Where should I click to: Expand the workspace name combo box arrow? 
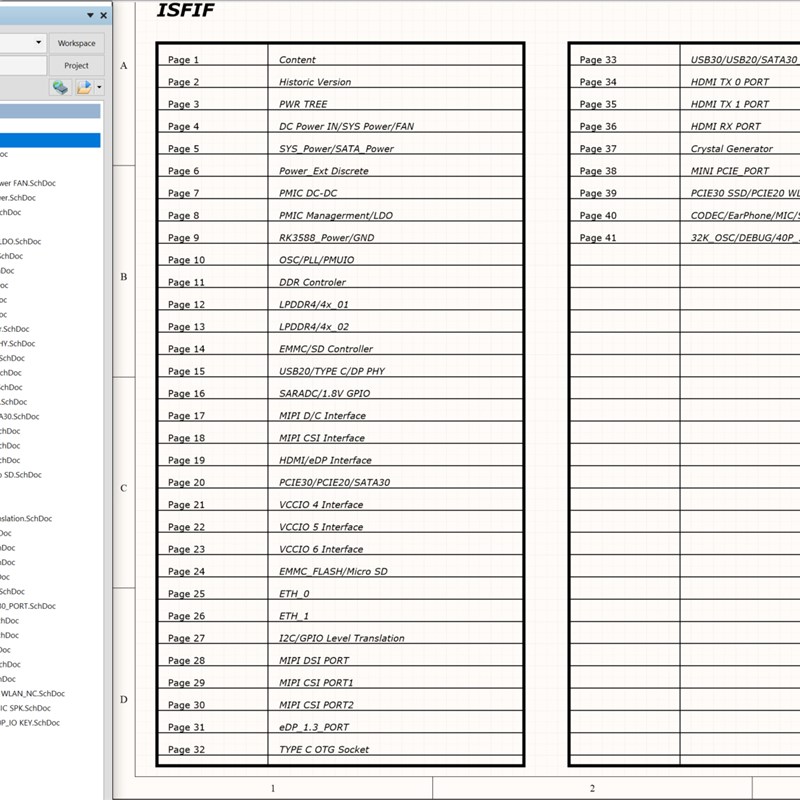pyautogui.click(x=38, y=42)
